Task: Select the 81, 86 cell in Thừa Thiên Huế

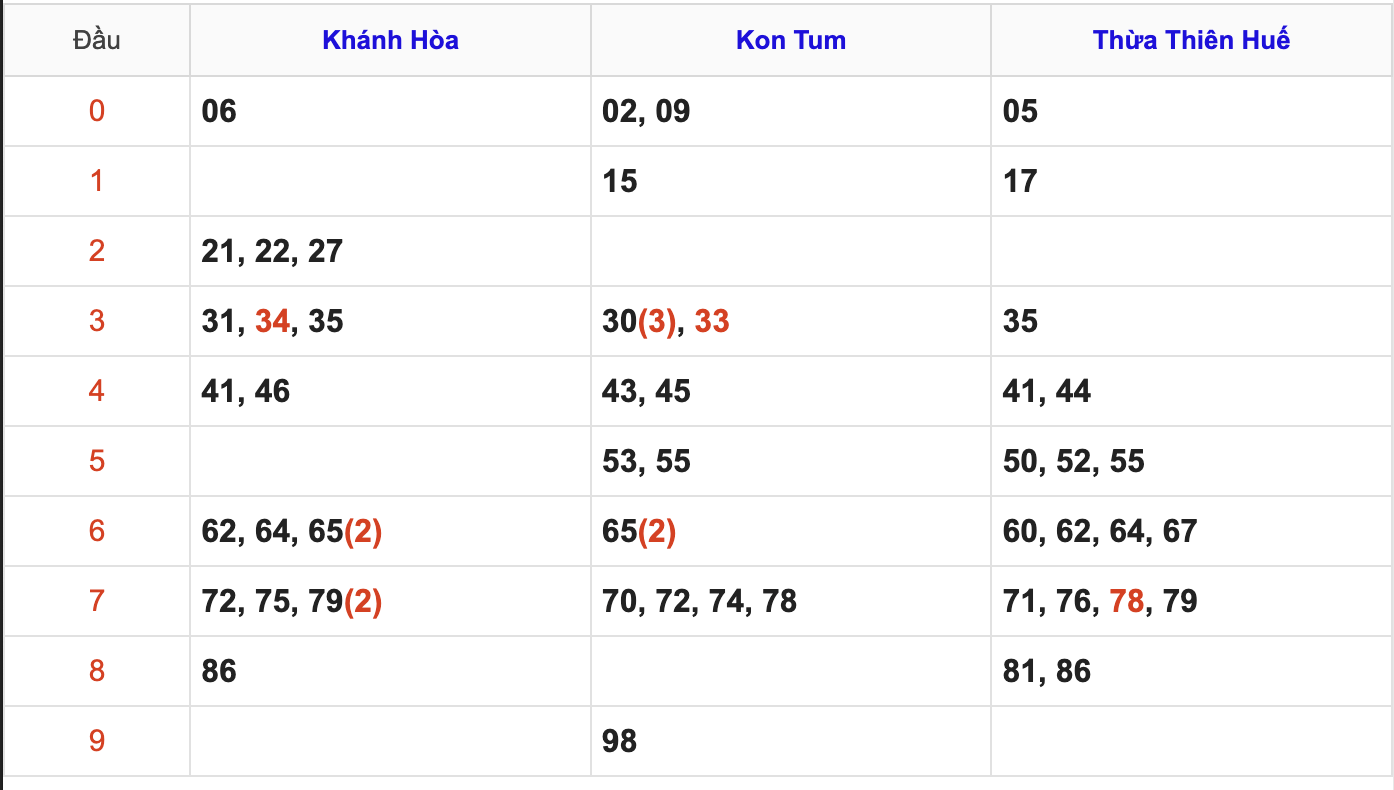Action: click(1046, 671)
